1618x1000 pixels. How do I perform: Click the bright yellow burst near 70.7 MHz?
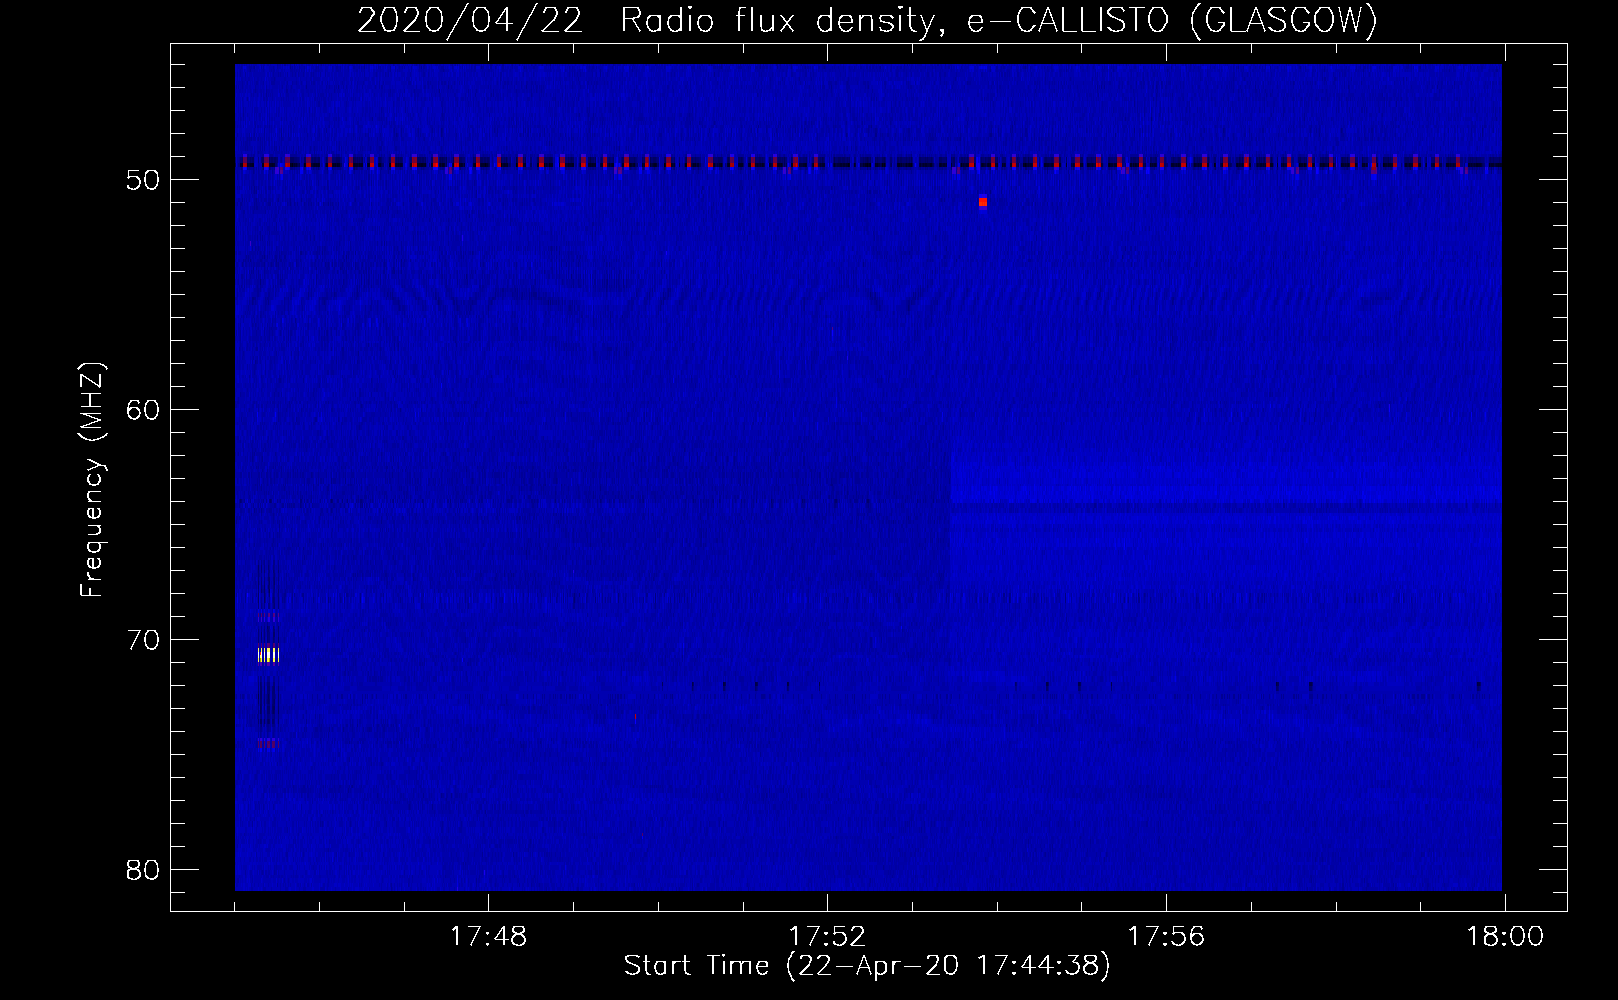tap(268, 655)
